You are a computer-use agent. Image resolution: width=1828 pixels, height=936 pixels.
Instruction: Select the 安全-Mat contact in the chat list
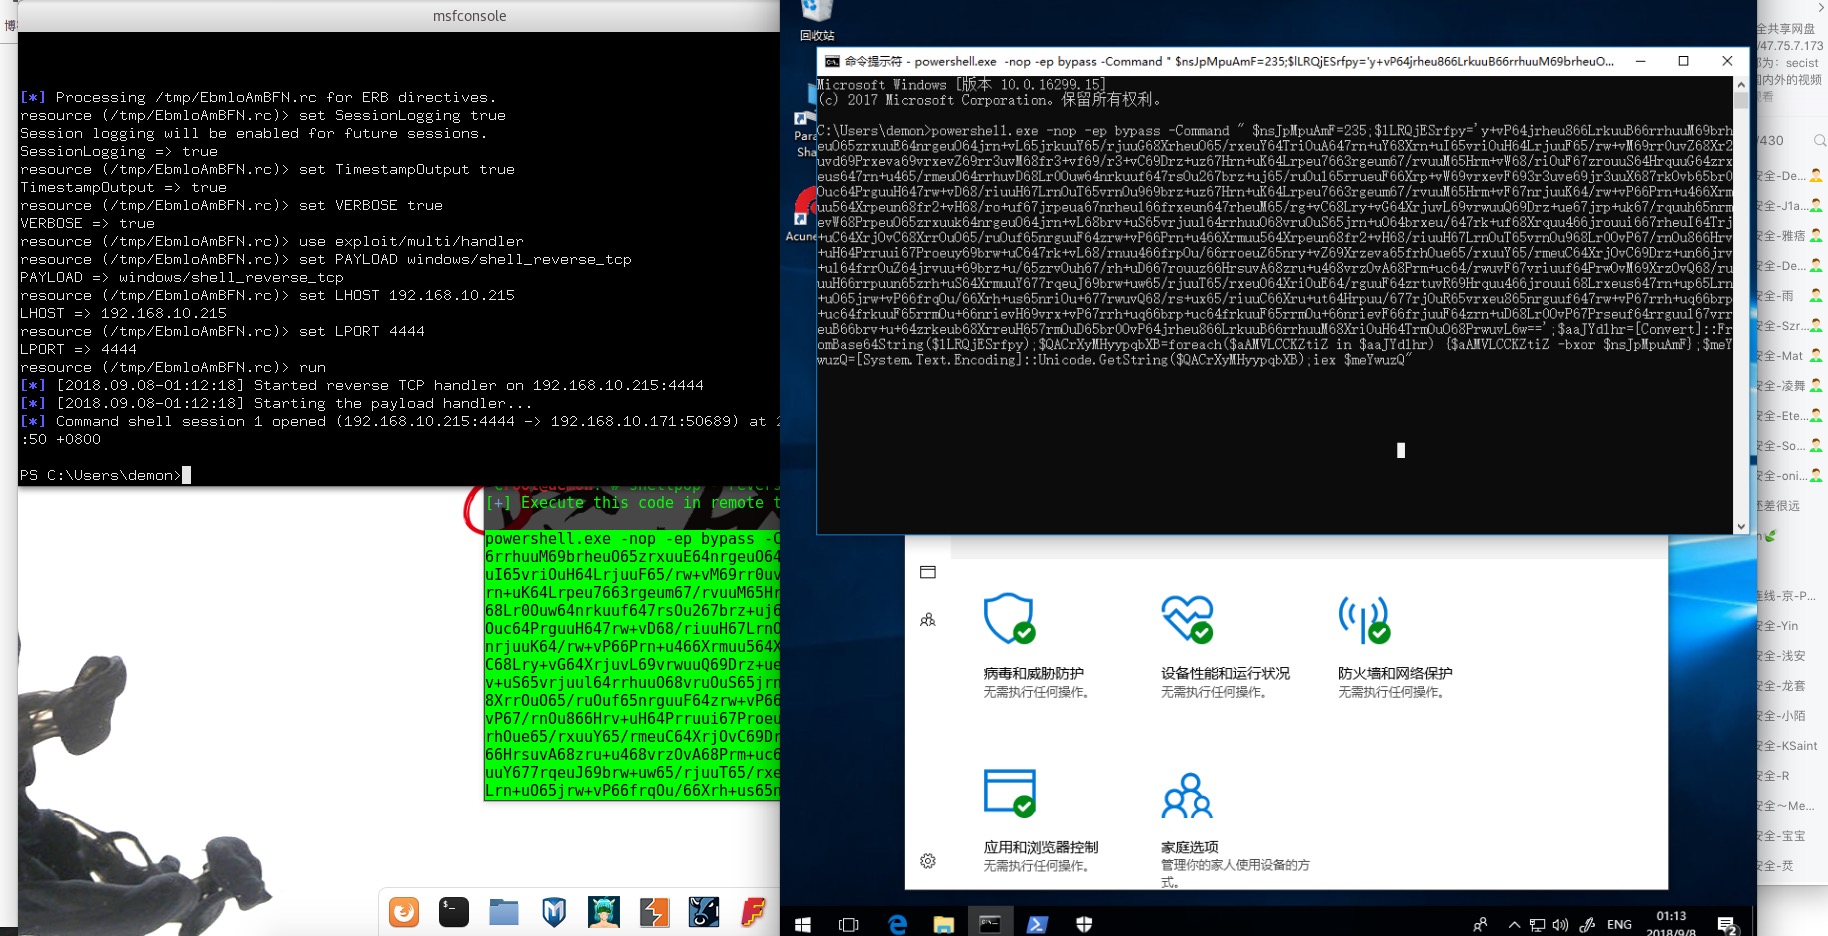click(1791, 356)
